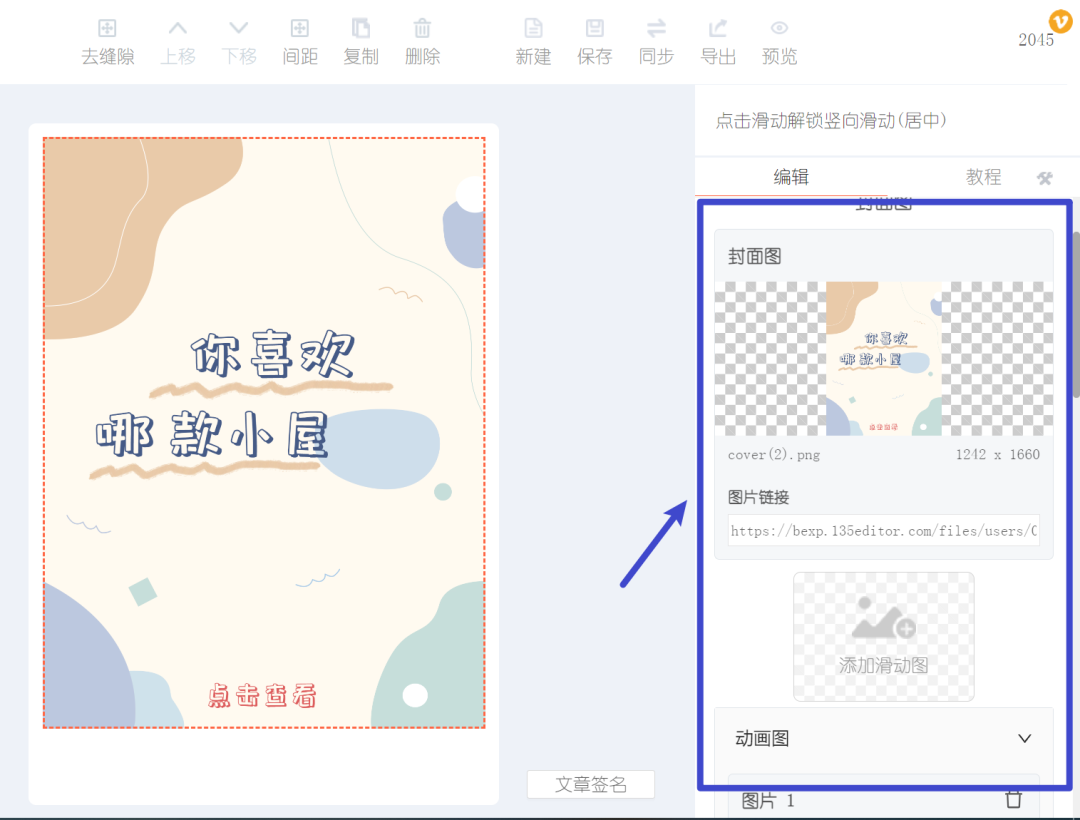
Task: Click the 图片 1 row label
Action: click(x=767, y=801)
